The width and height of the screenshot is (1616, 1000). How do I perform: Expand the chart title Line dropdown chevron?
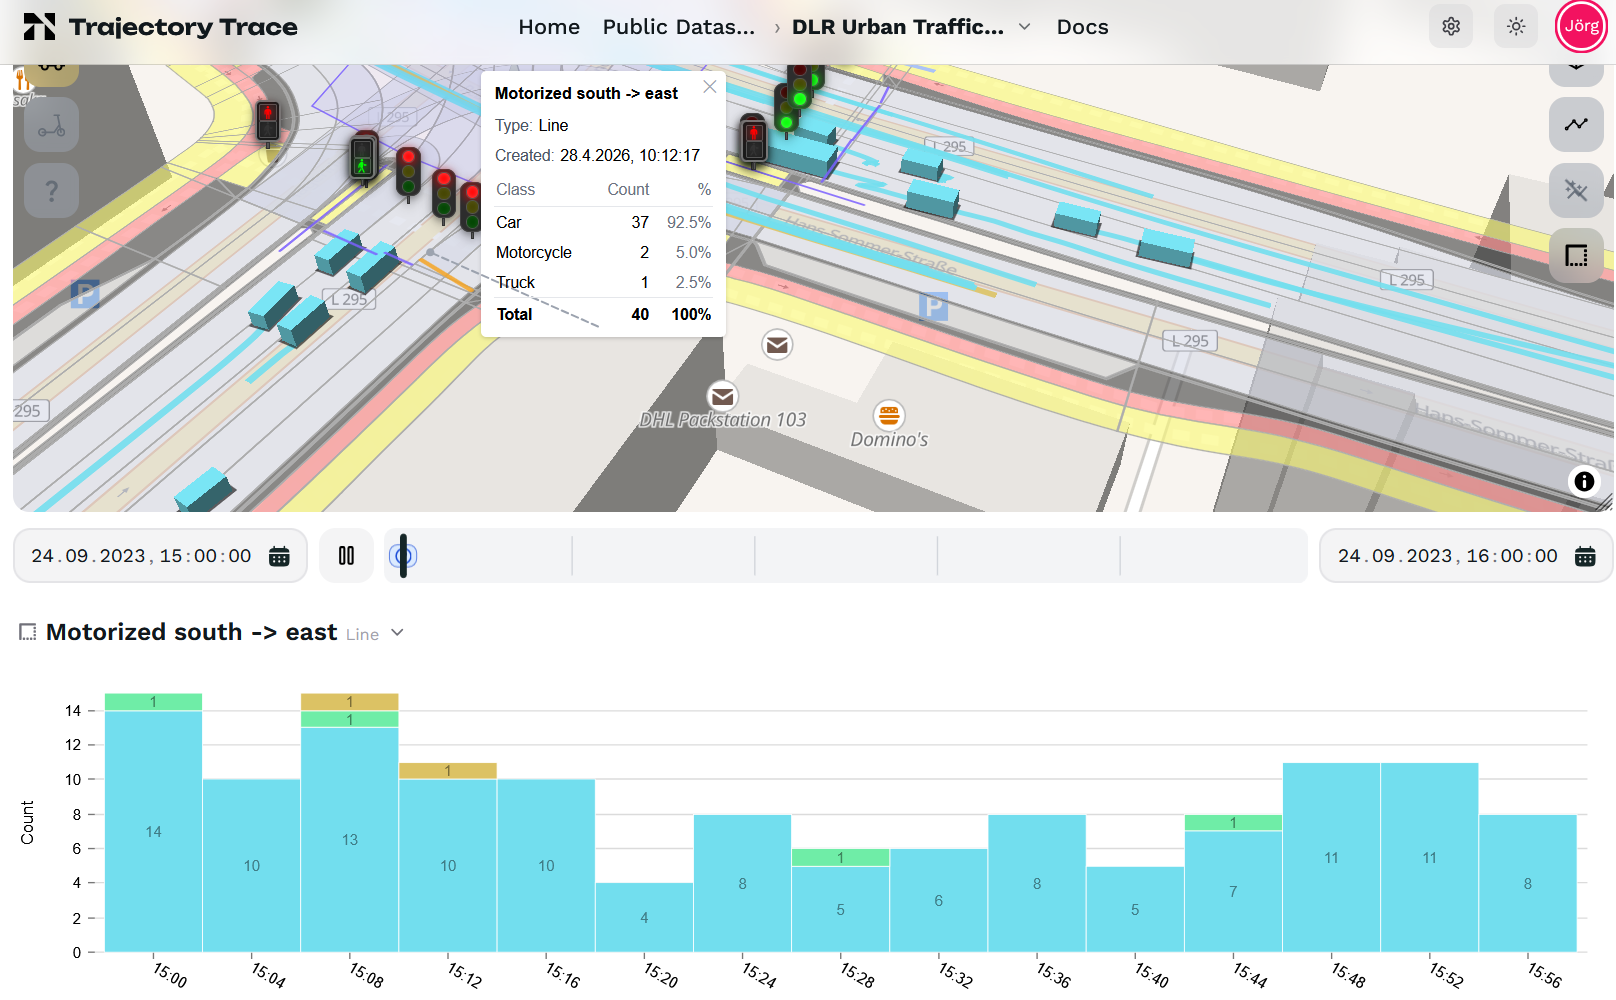[397, 633]
